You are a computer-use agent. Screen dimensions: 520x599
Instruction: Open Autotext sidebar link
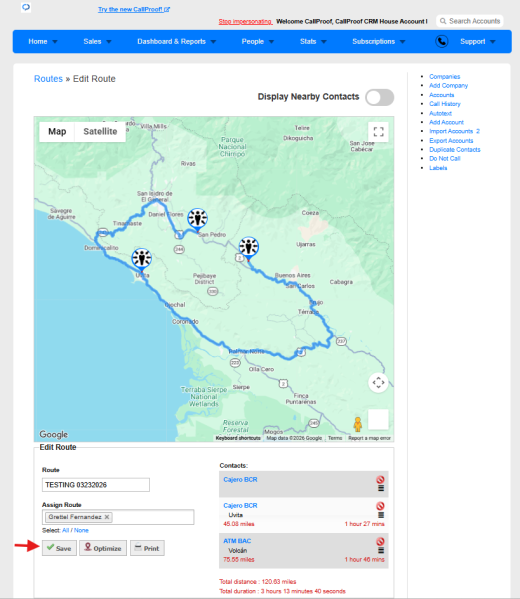440,113
